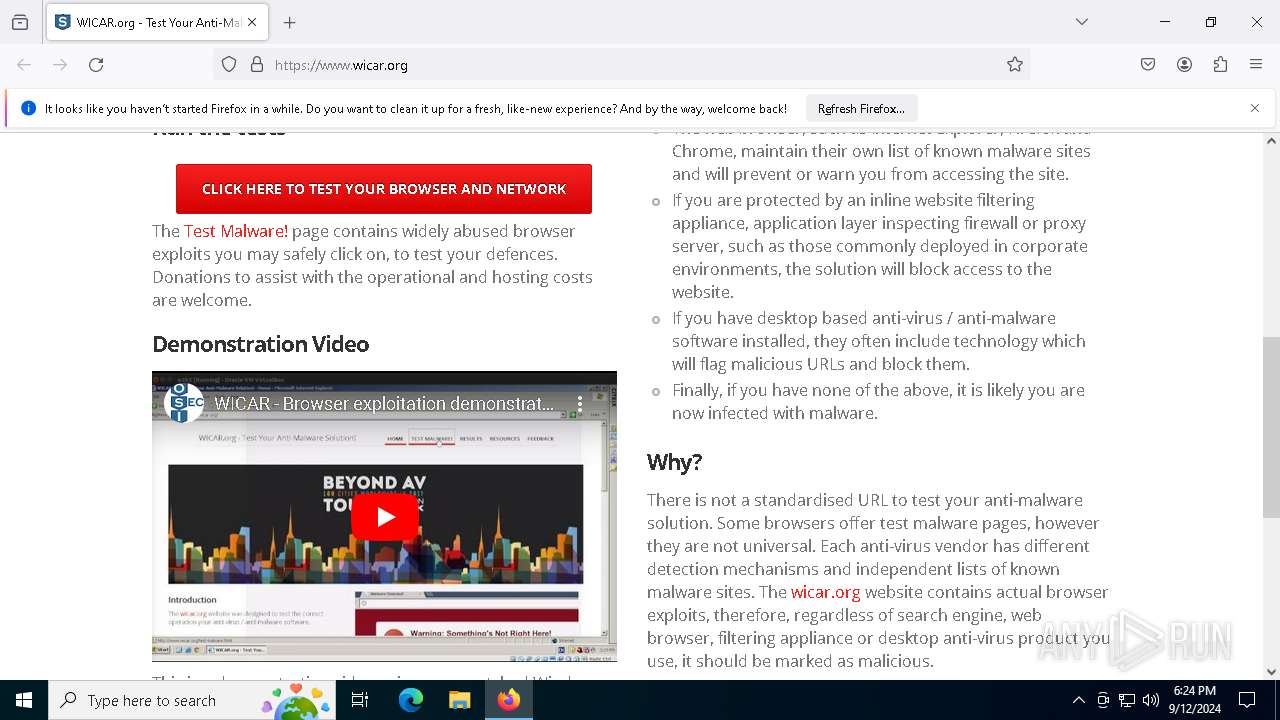Open the Test Malware! link

pyautogui.click(x=236, y=231)
